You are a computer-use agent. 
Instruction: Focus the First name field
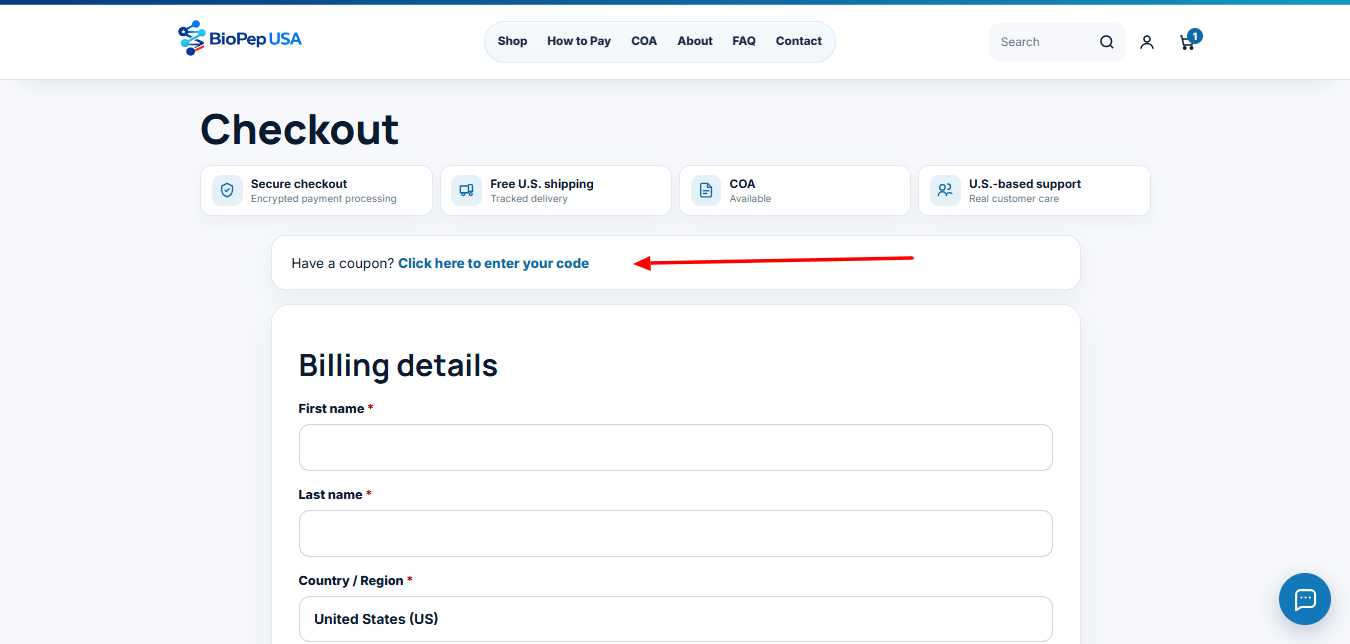[x=676, y=447]
